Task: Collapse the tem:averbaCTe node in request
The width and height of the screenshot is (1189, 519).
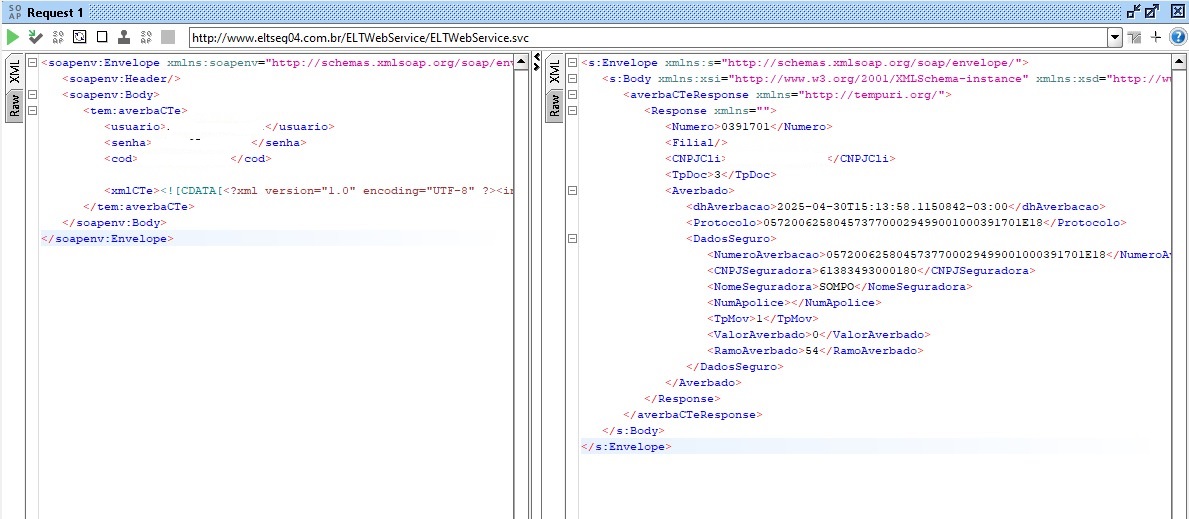Action: 33,111
